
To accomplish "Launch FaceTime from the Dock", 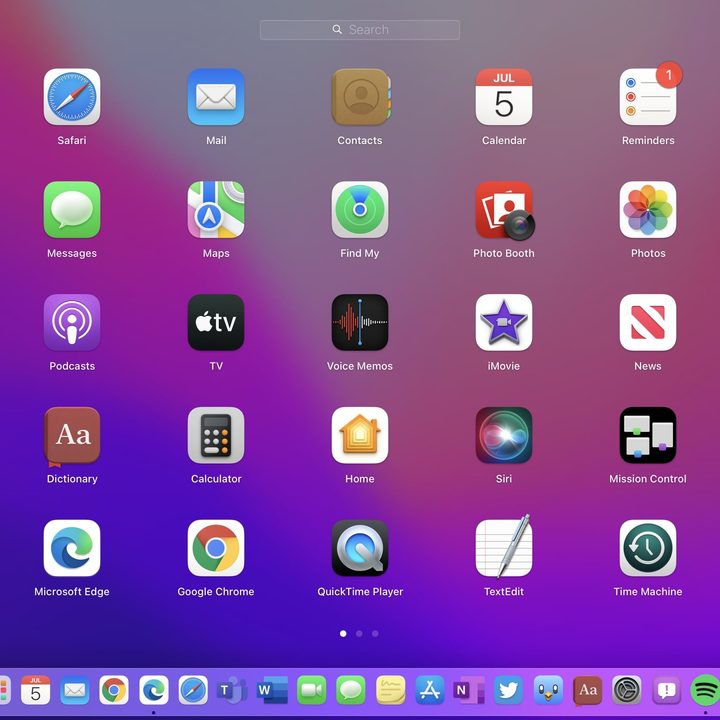I will coord(312,690).
